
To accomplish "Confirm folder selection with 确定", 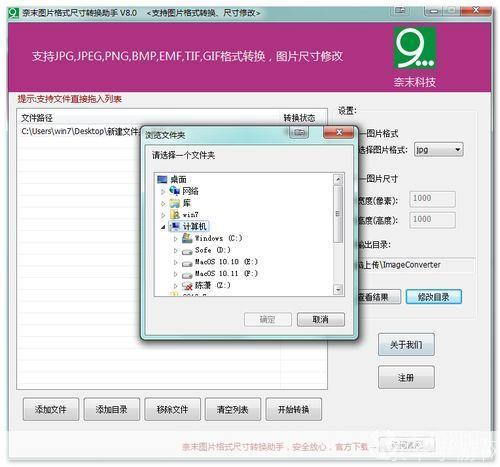I will tap(268, 319).
